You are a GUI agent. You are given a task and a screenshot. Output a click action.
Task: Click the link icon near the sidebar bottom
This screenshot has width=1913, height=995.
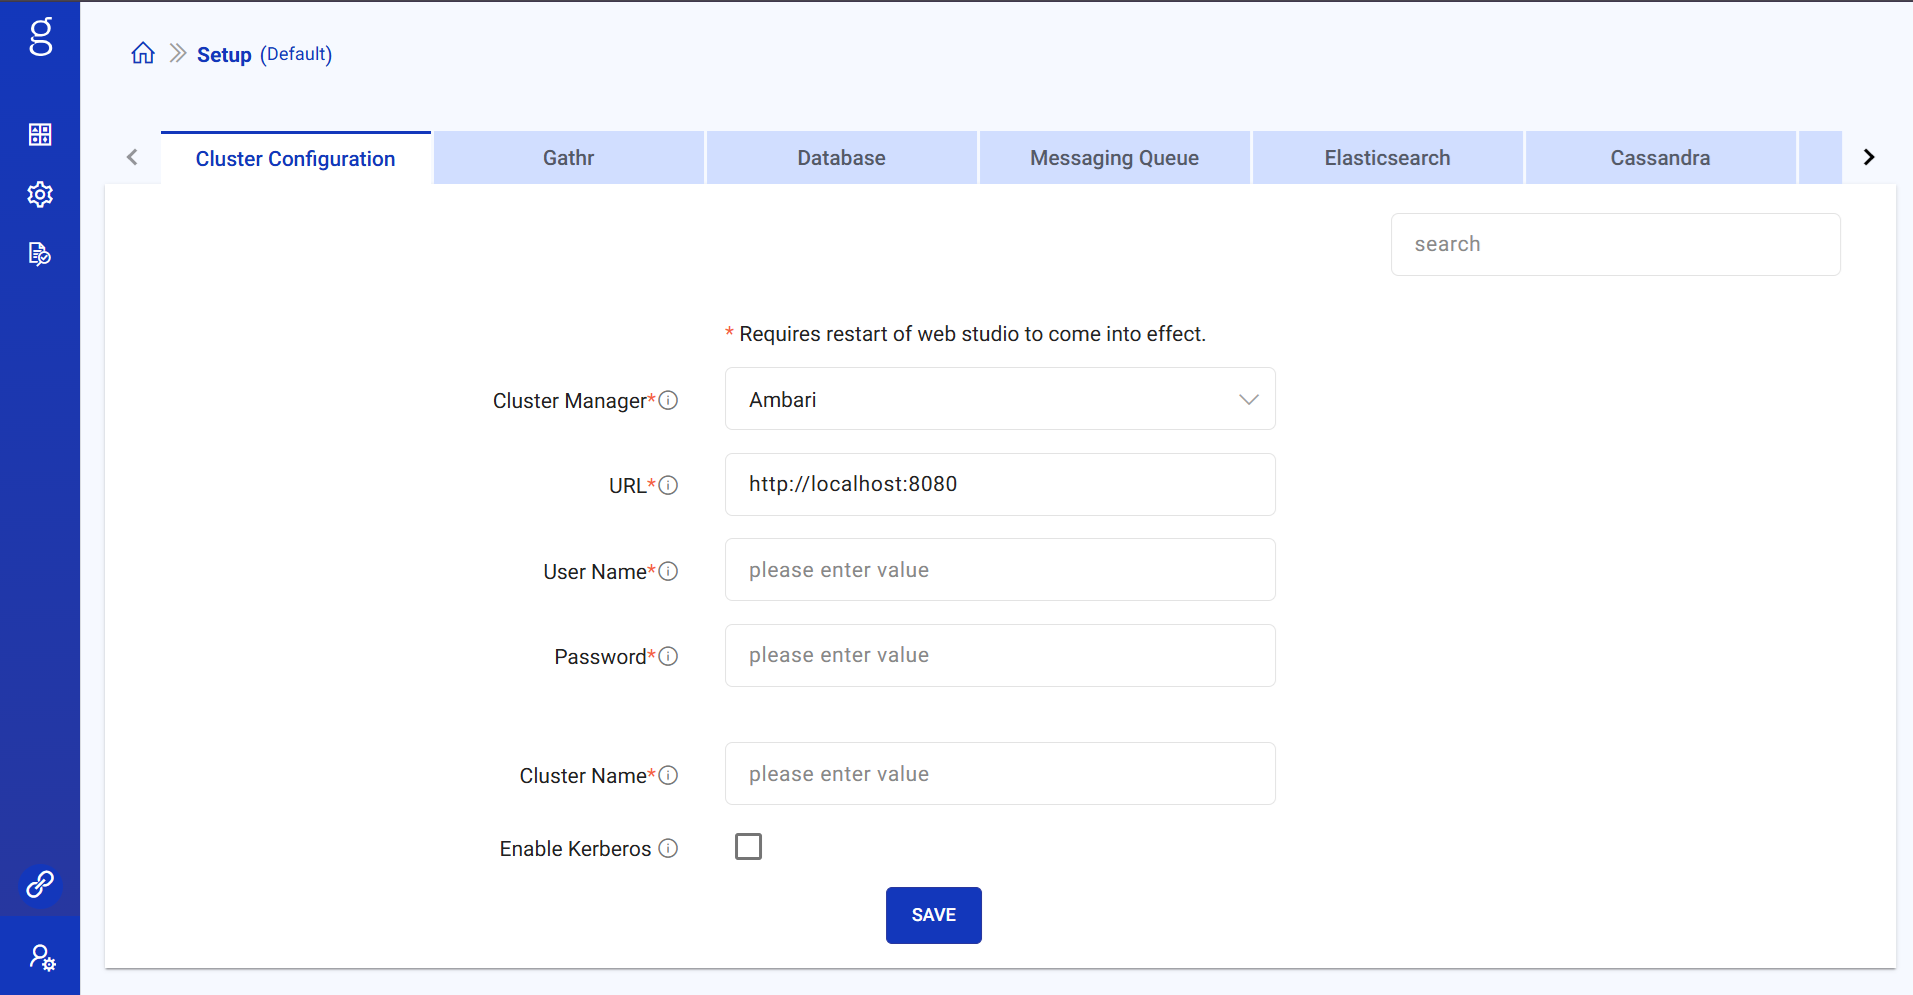pos(40,884)
